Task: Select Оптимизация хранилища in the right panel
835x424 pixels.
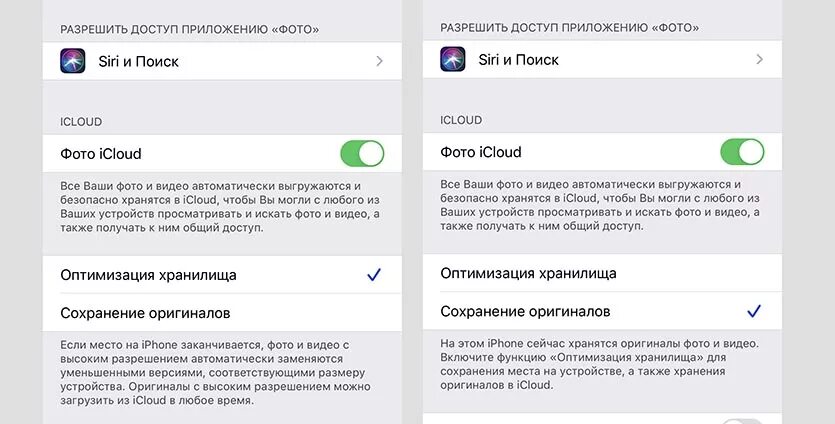Action: 602,273
